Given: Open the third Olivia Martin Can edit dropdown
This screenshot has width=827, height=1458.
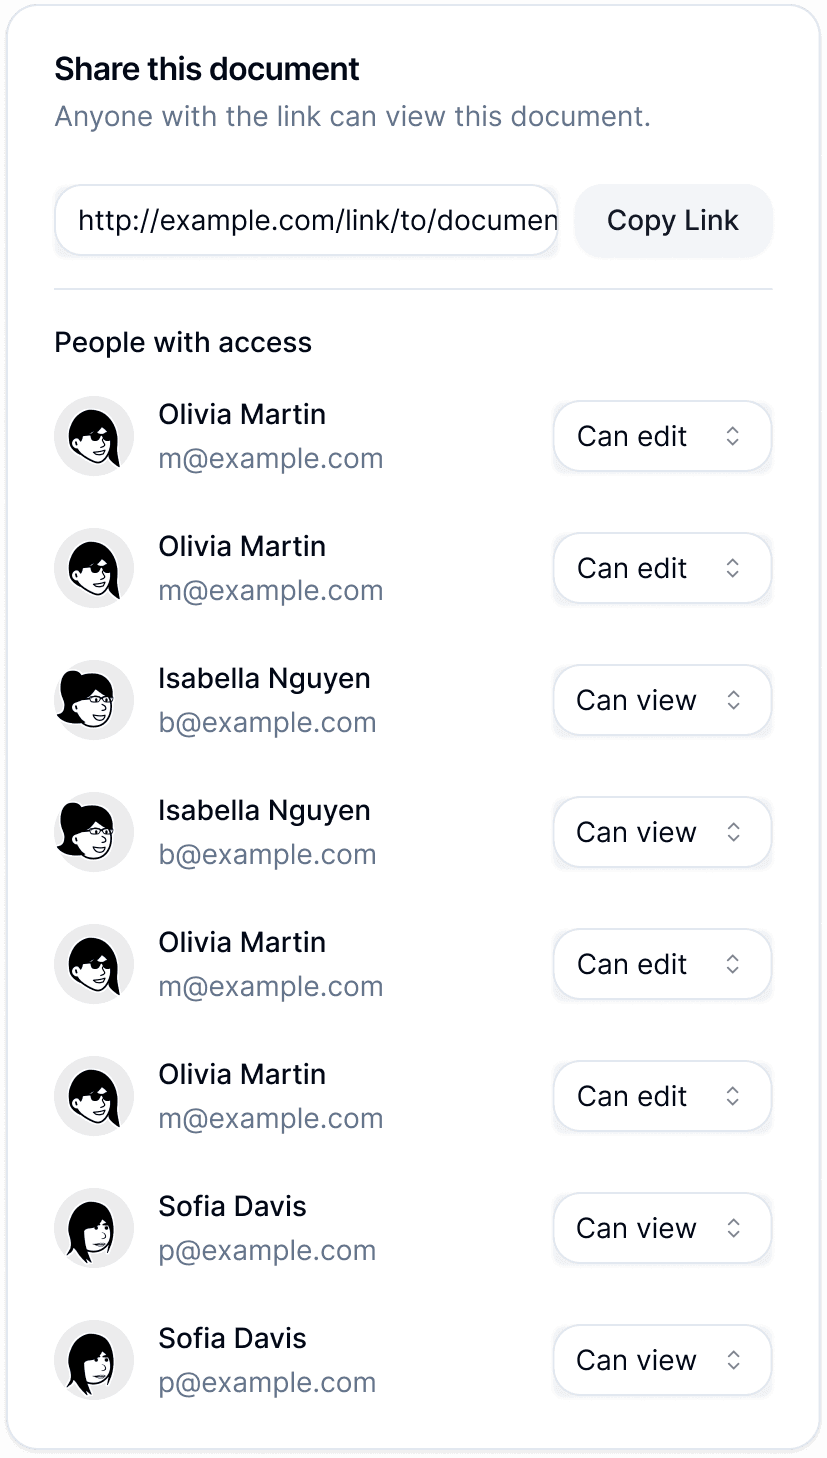Looking at the screenshot, I should coord(662,964).
